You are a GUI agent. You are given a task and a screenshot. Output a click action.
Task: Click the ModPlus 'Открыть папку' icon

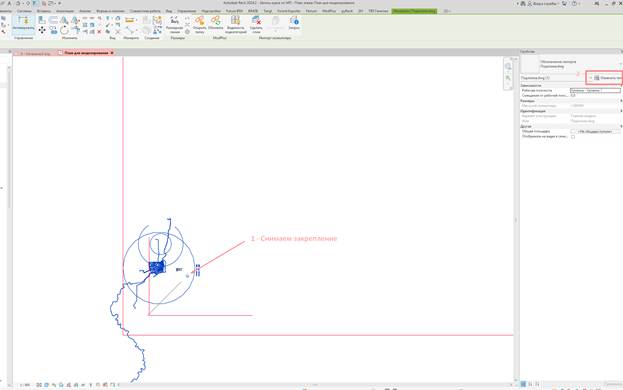point(199,24)
